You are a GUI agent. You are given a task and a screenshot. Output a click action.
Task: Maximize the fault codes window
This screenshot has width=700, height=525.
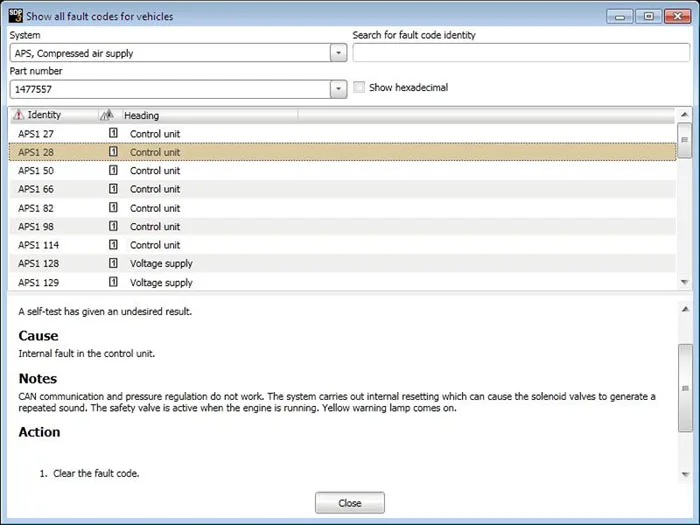[649, 17]
